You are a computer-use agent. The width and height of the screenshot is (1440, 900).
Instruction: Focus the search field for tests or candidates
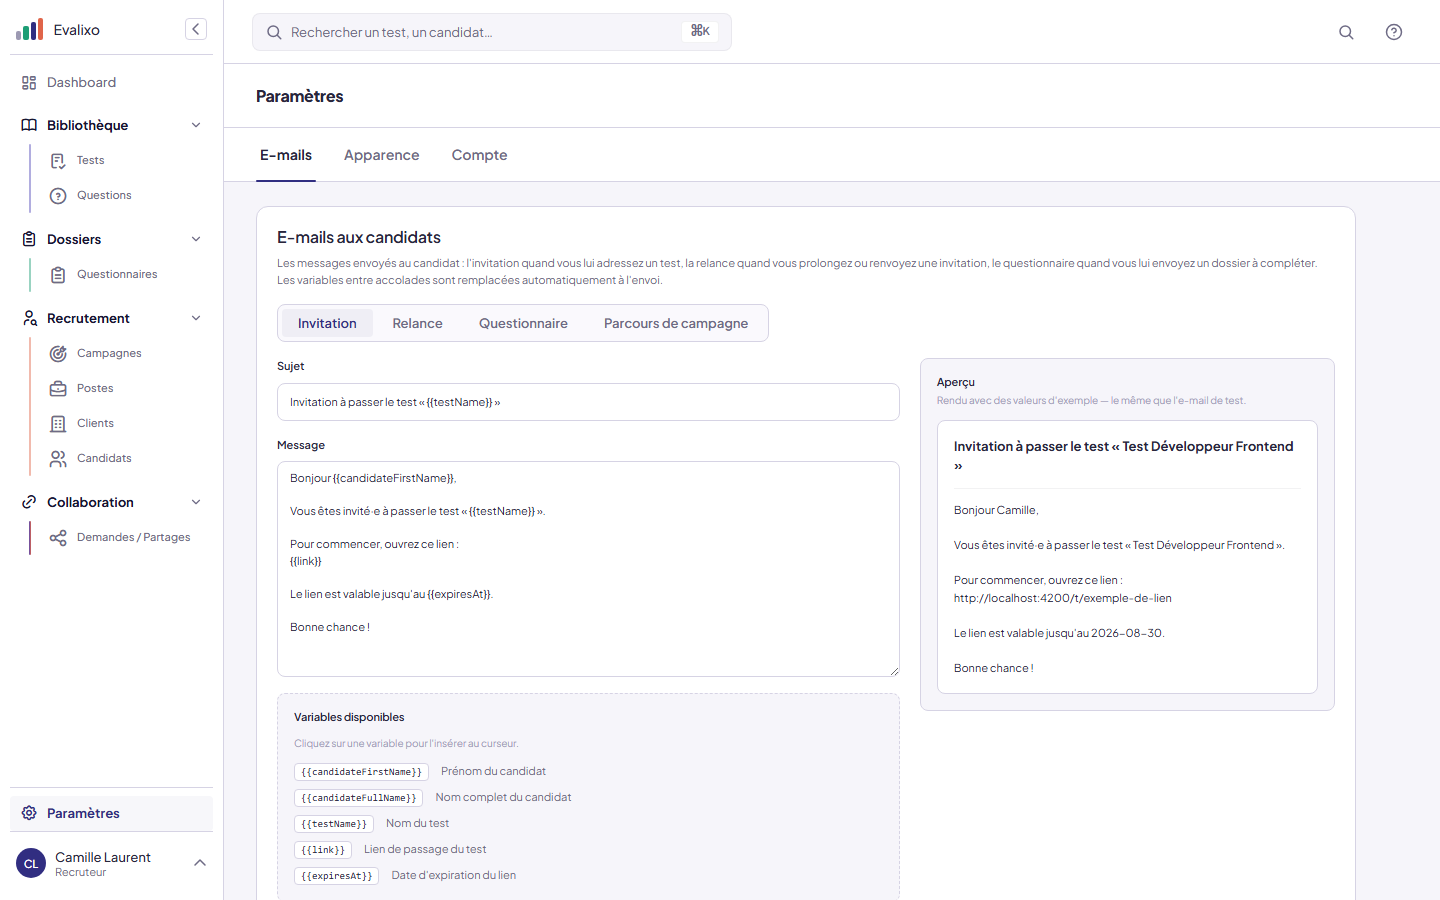[x=491, y=32]
